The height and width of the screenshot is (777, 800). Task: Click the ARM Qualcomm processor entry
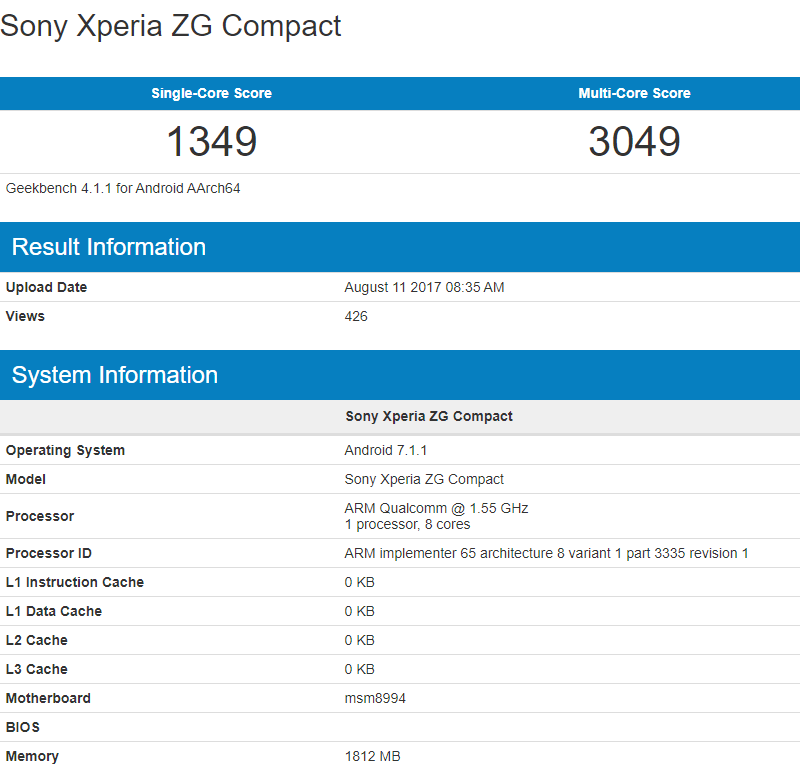[x=430, y=508]
